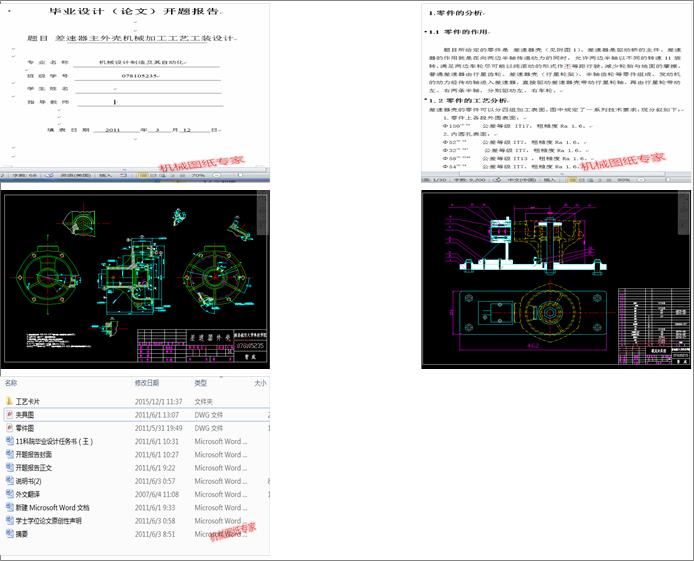
Task: Click 90% zoom level in right Word window
Action: coord(623,180)
